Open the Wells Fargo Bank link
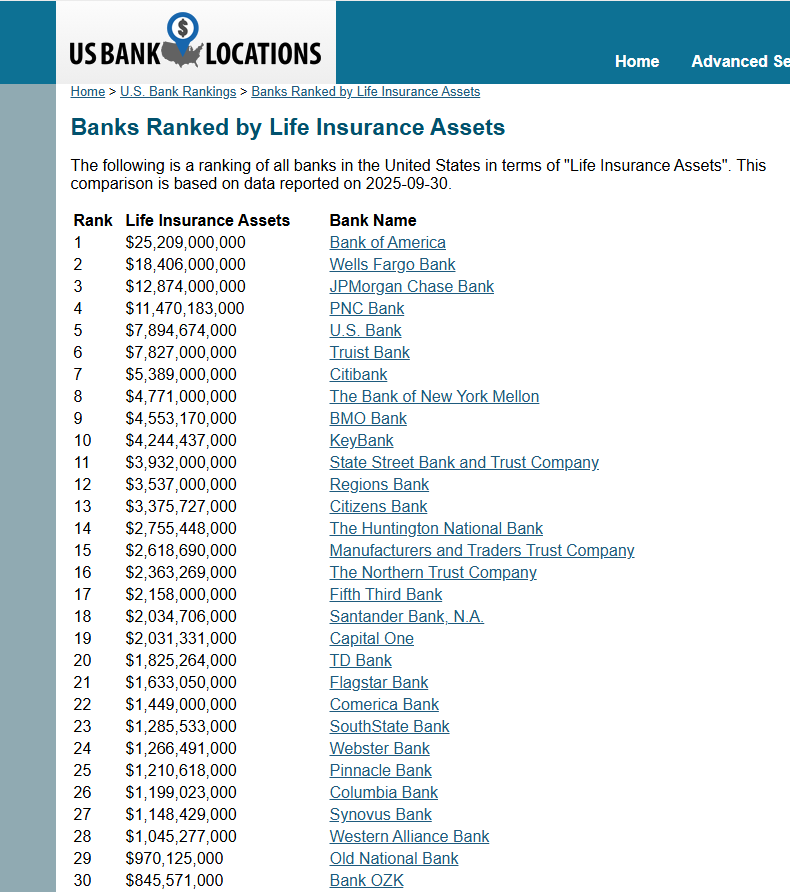The width and height of the screenshot is (790, 892). (392, 265)
